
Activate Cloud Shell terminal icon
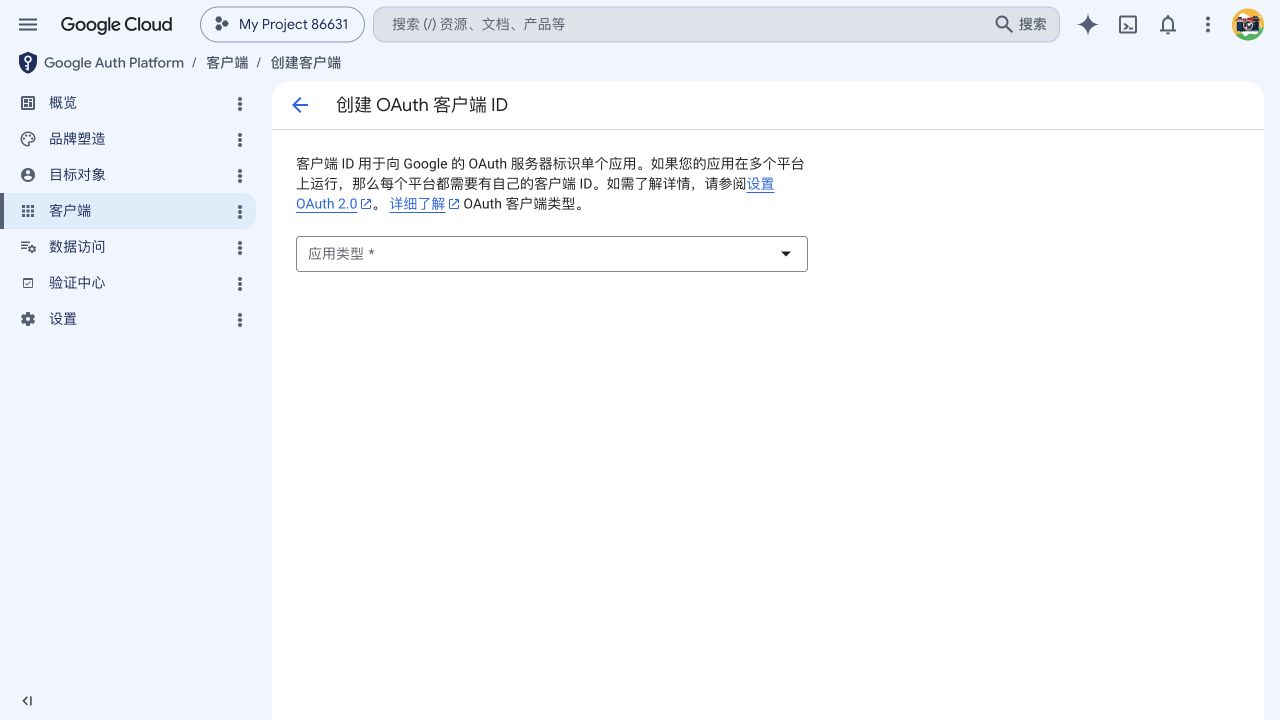click(1128, 25)
